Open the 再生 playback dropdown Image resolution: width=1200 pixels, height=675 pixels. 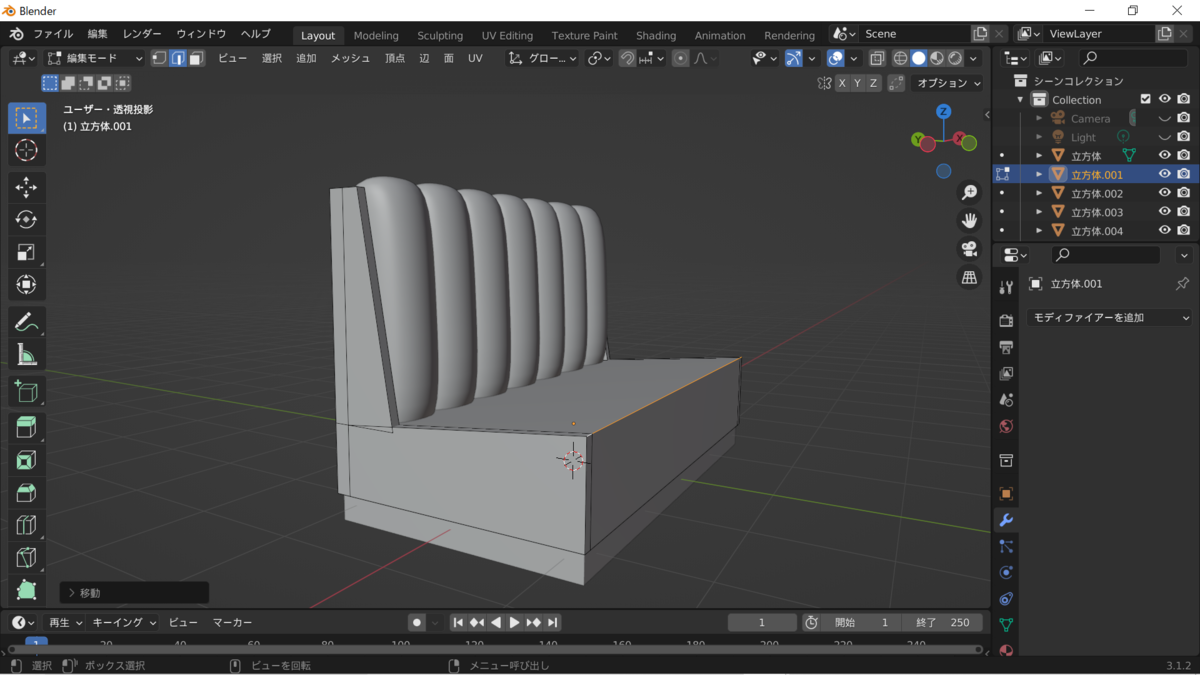66,622
